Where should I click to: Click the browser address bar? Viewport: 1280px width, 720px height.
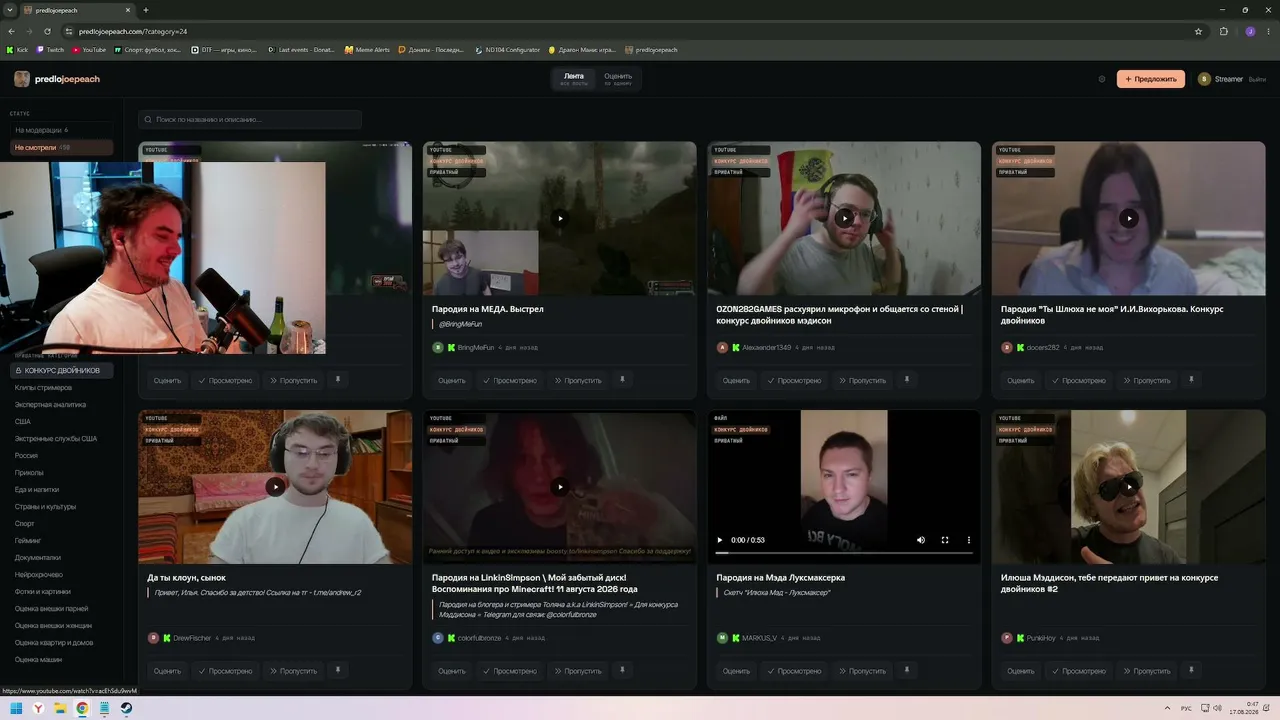pyautogui.click(x=630, y=31)
